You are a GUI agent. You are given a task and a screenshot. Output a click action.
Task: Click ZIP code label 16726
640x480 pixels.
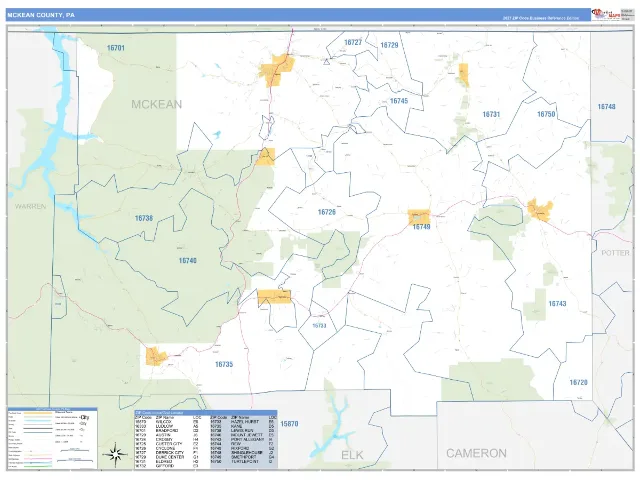(327, 212)
